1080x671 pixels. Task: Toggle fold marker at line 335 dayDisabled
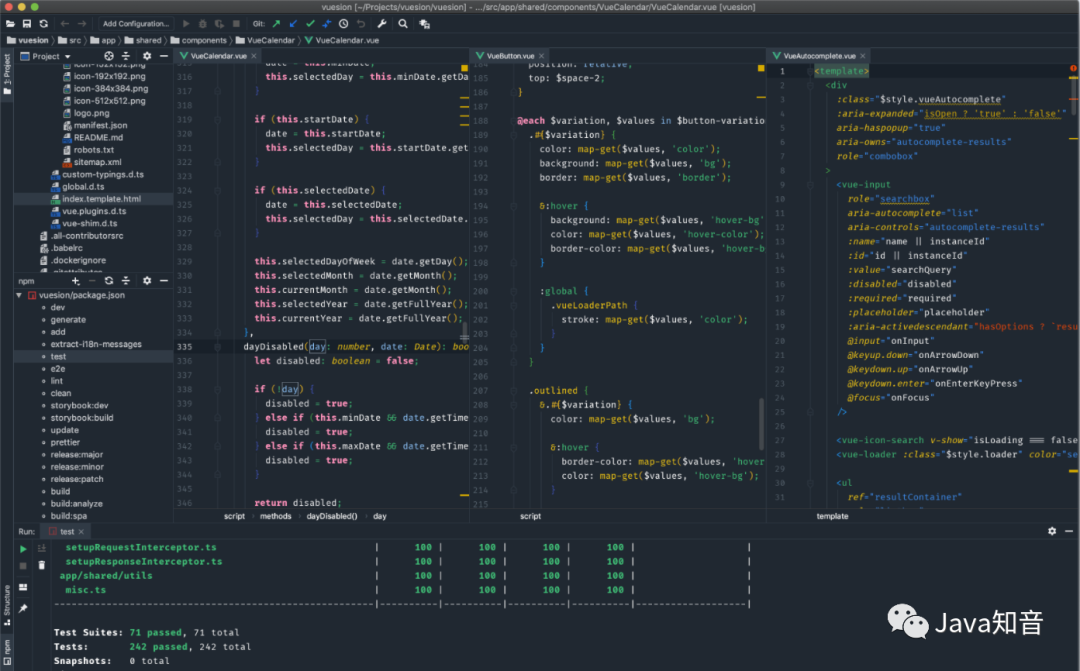click(x=217, y=347)
